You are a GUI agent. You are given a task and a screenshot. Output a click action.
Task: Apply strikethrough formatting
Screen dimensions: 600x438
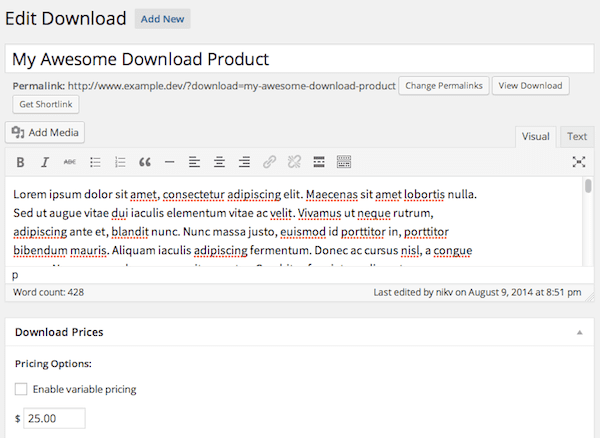pyautogui.click(x=70, y=161)
